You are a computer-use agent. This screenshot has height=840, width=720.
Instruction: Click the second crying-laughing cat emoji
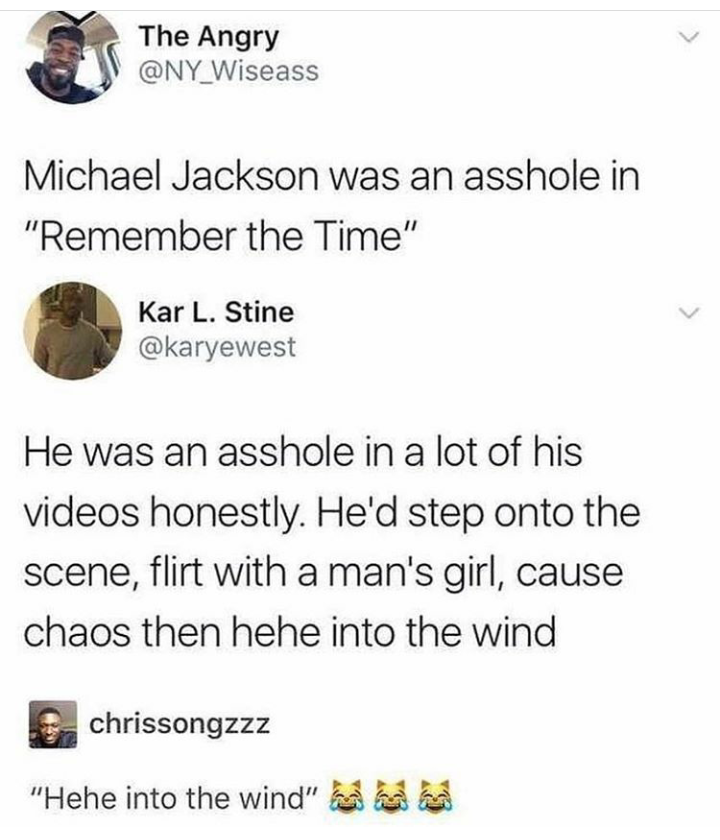390,798
